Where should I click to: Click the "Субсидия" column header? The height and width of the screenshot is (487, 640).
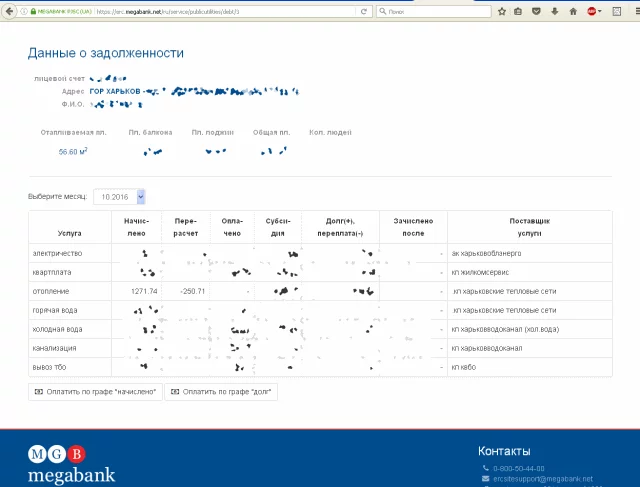tap(278, 227)
